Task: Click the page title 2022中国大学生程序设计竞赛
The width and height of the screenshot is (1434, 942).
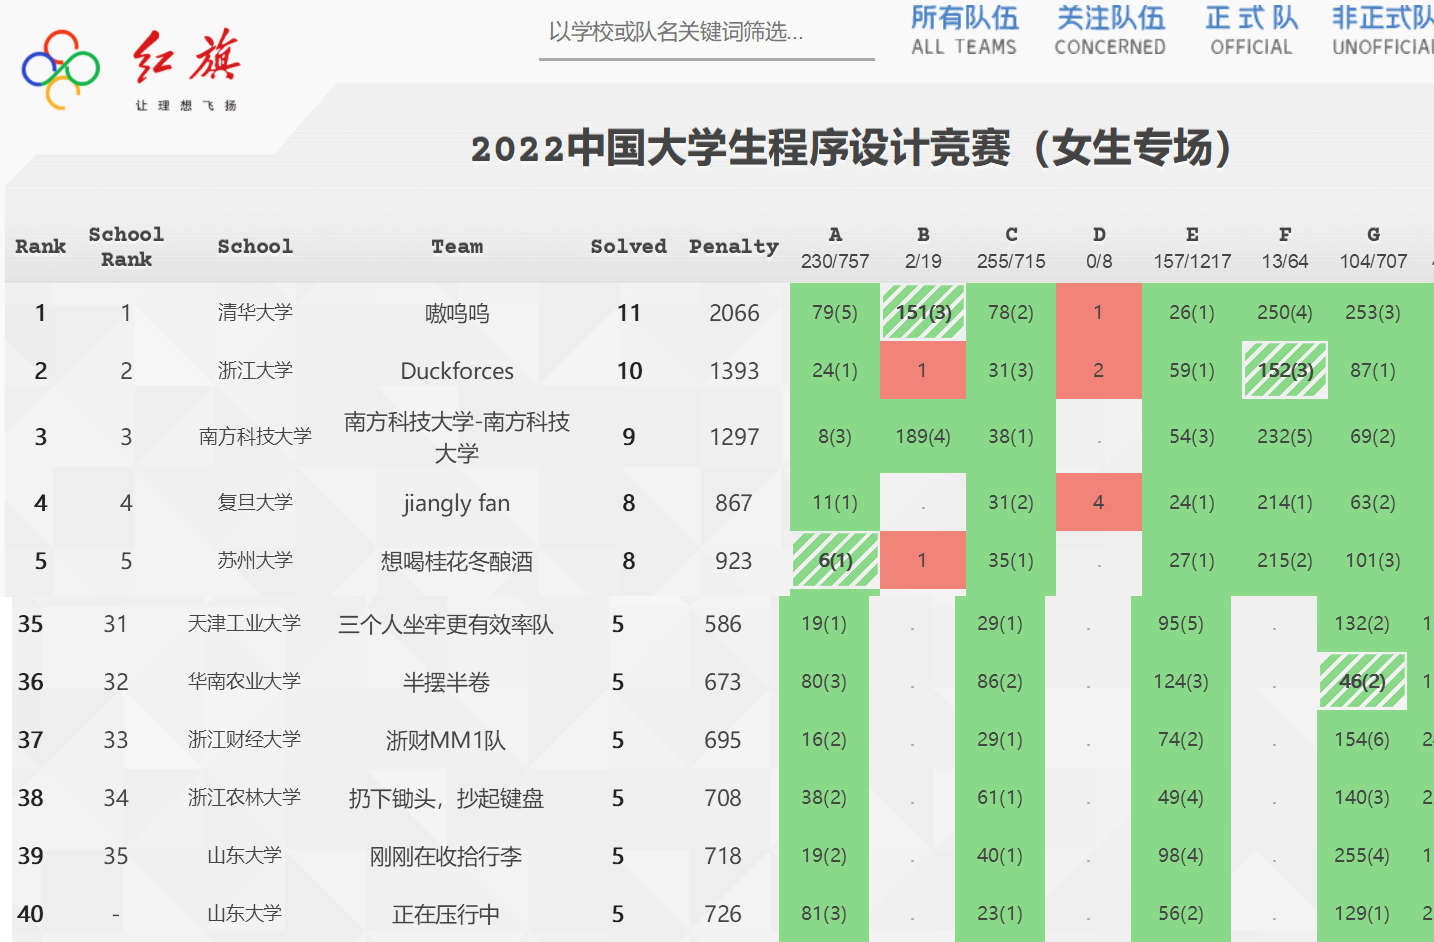Action: click(x=850, y=148)
